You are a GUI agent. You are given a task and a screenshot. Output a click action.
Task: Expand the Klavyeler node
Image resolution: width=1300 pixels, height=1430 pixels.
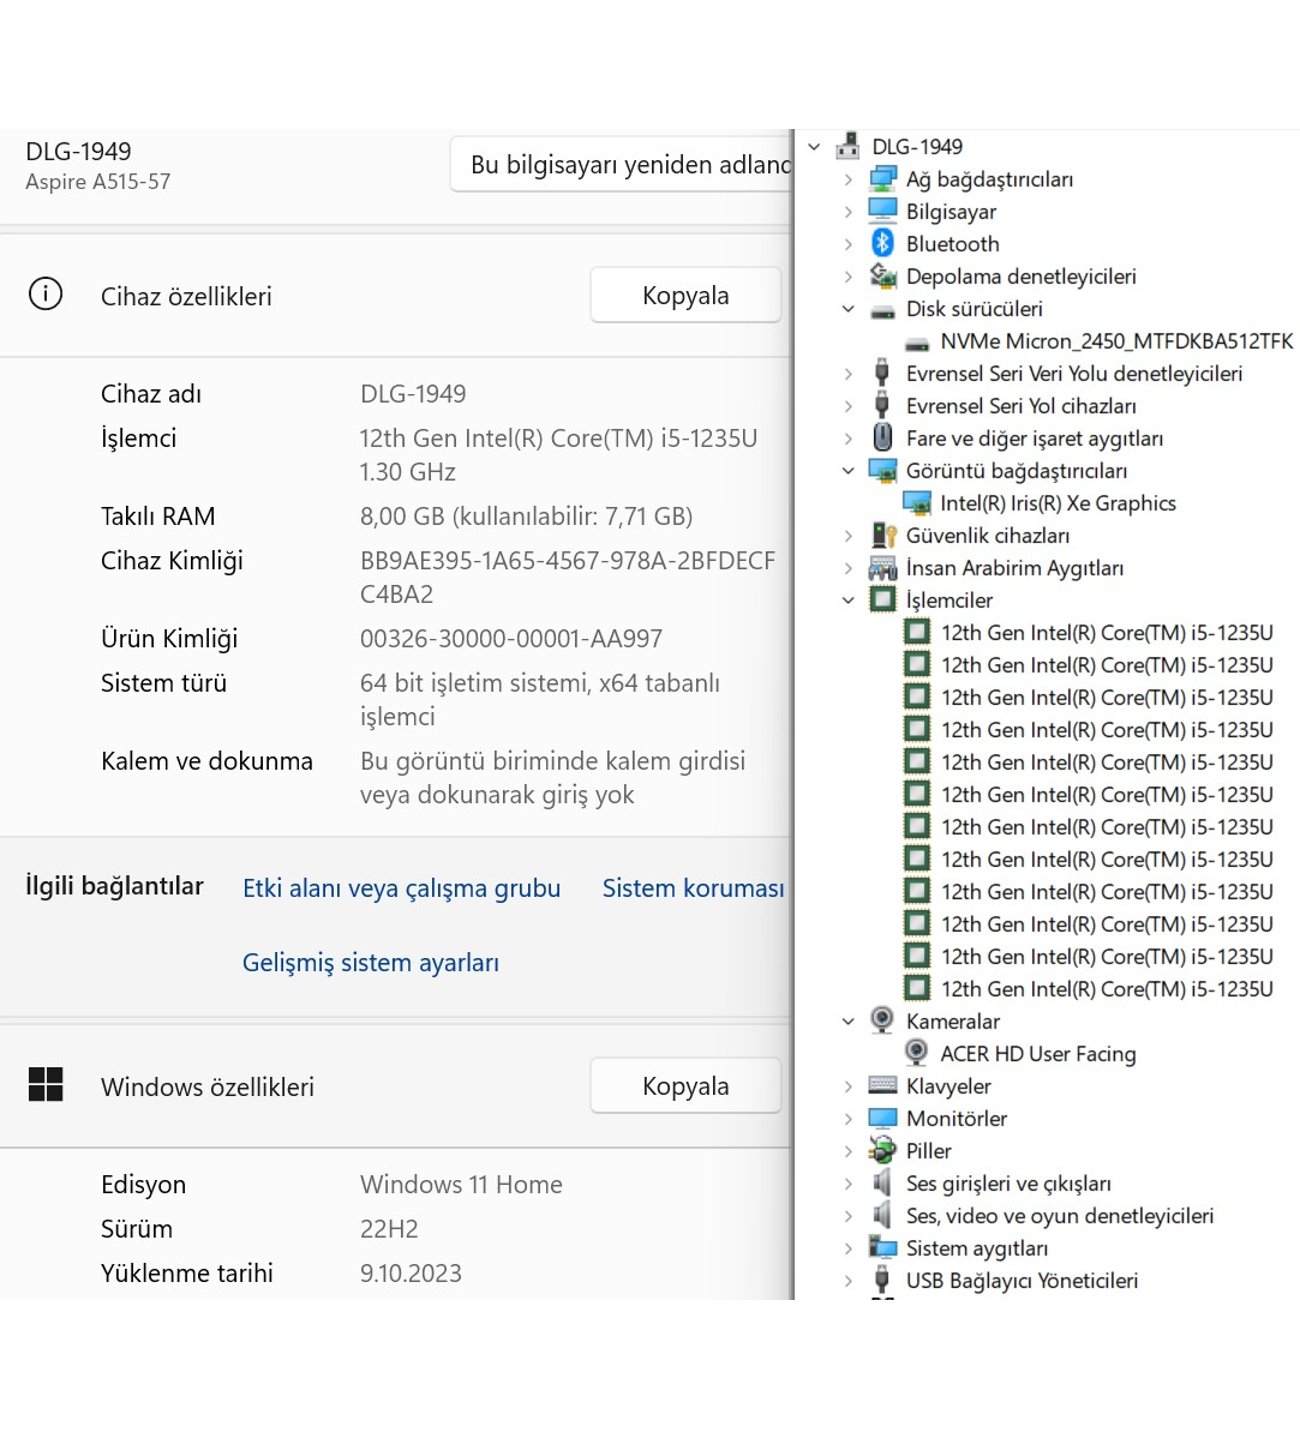(x=848, y=1086)
